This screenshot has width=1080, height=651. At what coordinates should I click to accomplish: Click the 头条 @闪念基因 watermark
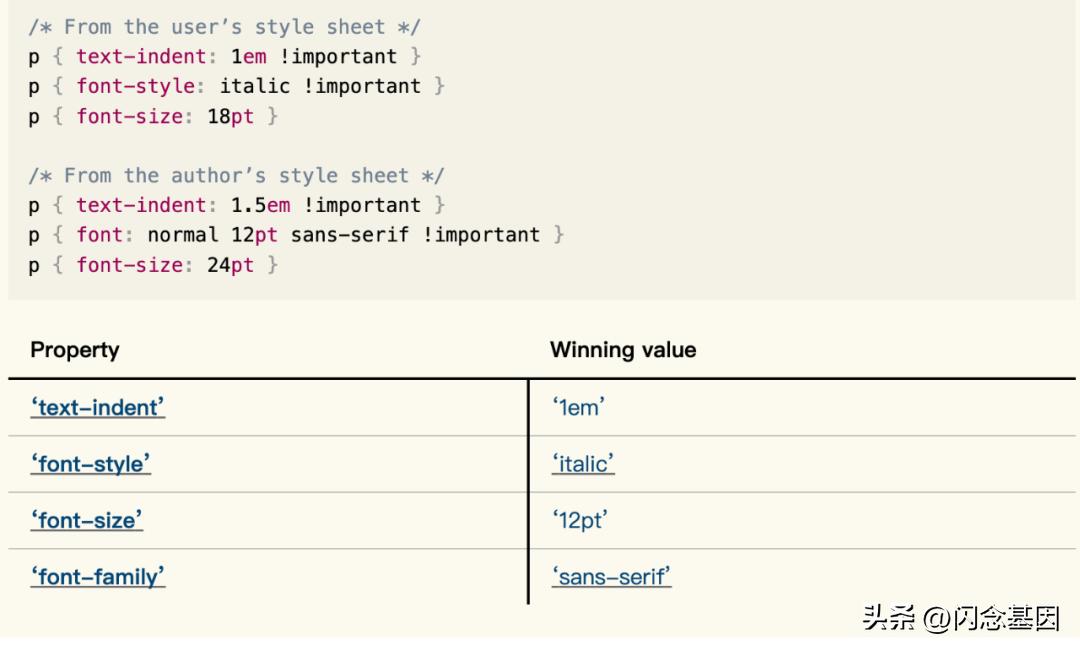tap(960, 618)
